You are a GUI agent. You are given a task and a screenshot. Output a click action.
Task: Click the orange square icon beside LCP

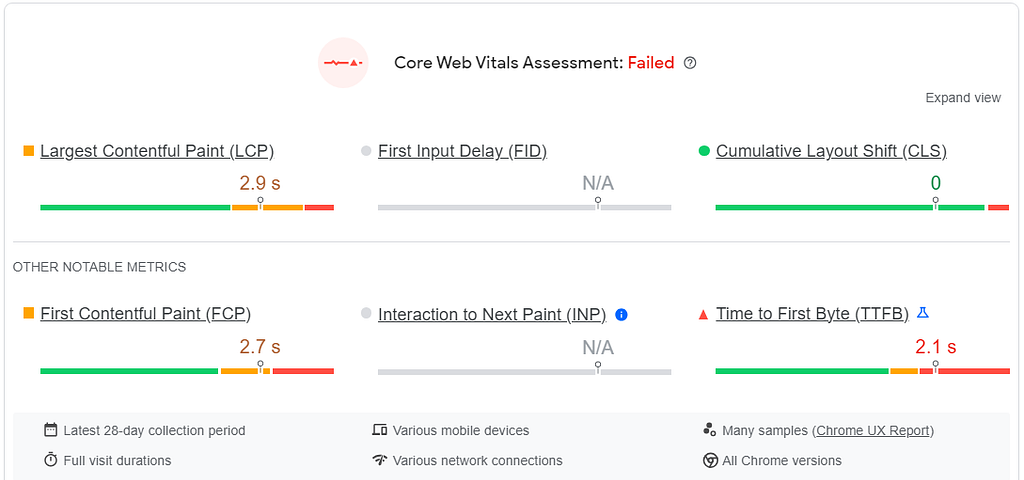click(x=29, y=151)
